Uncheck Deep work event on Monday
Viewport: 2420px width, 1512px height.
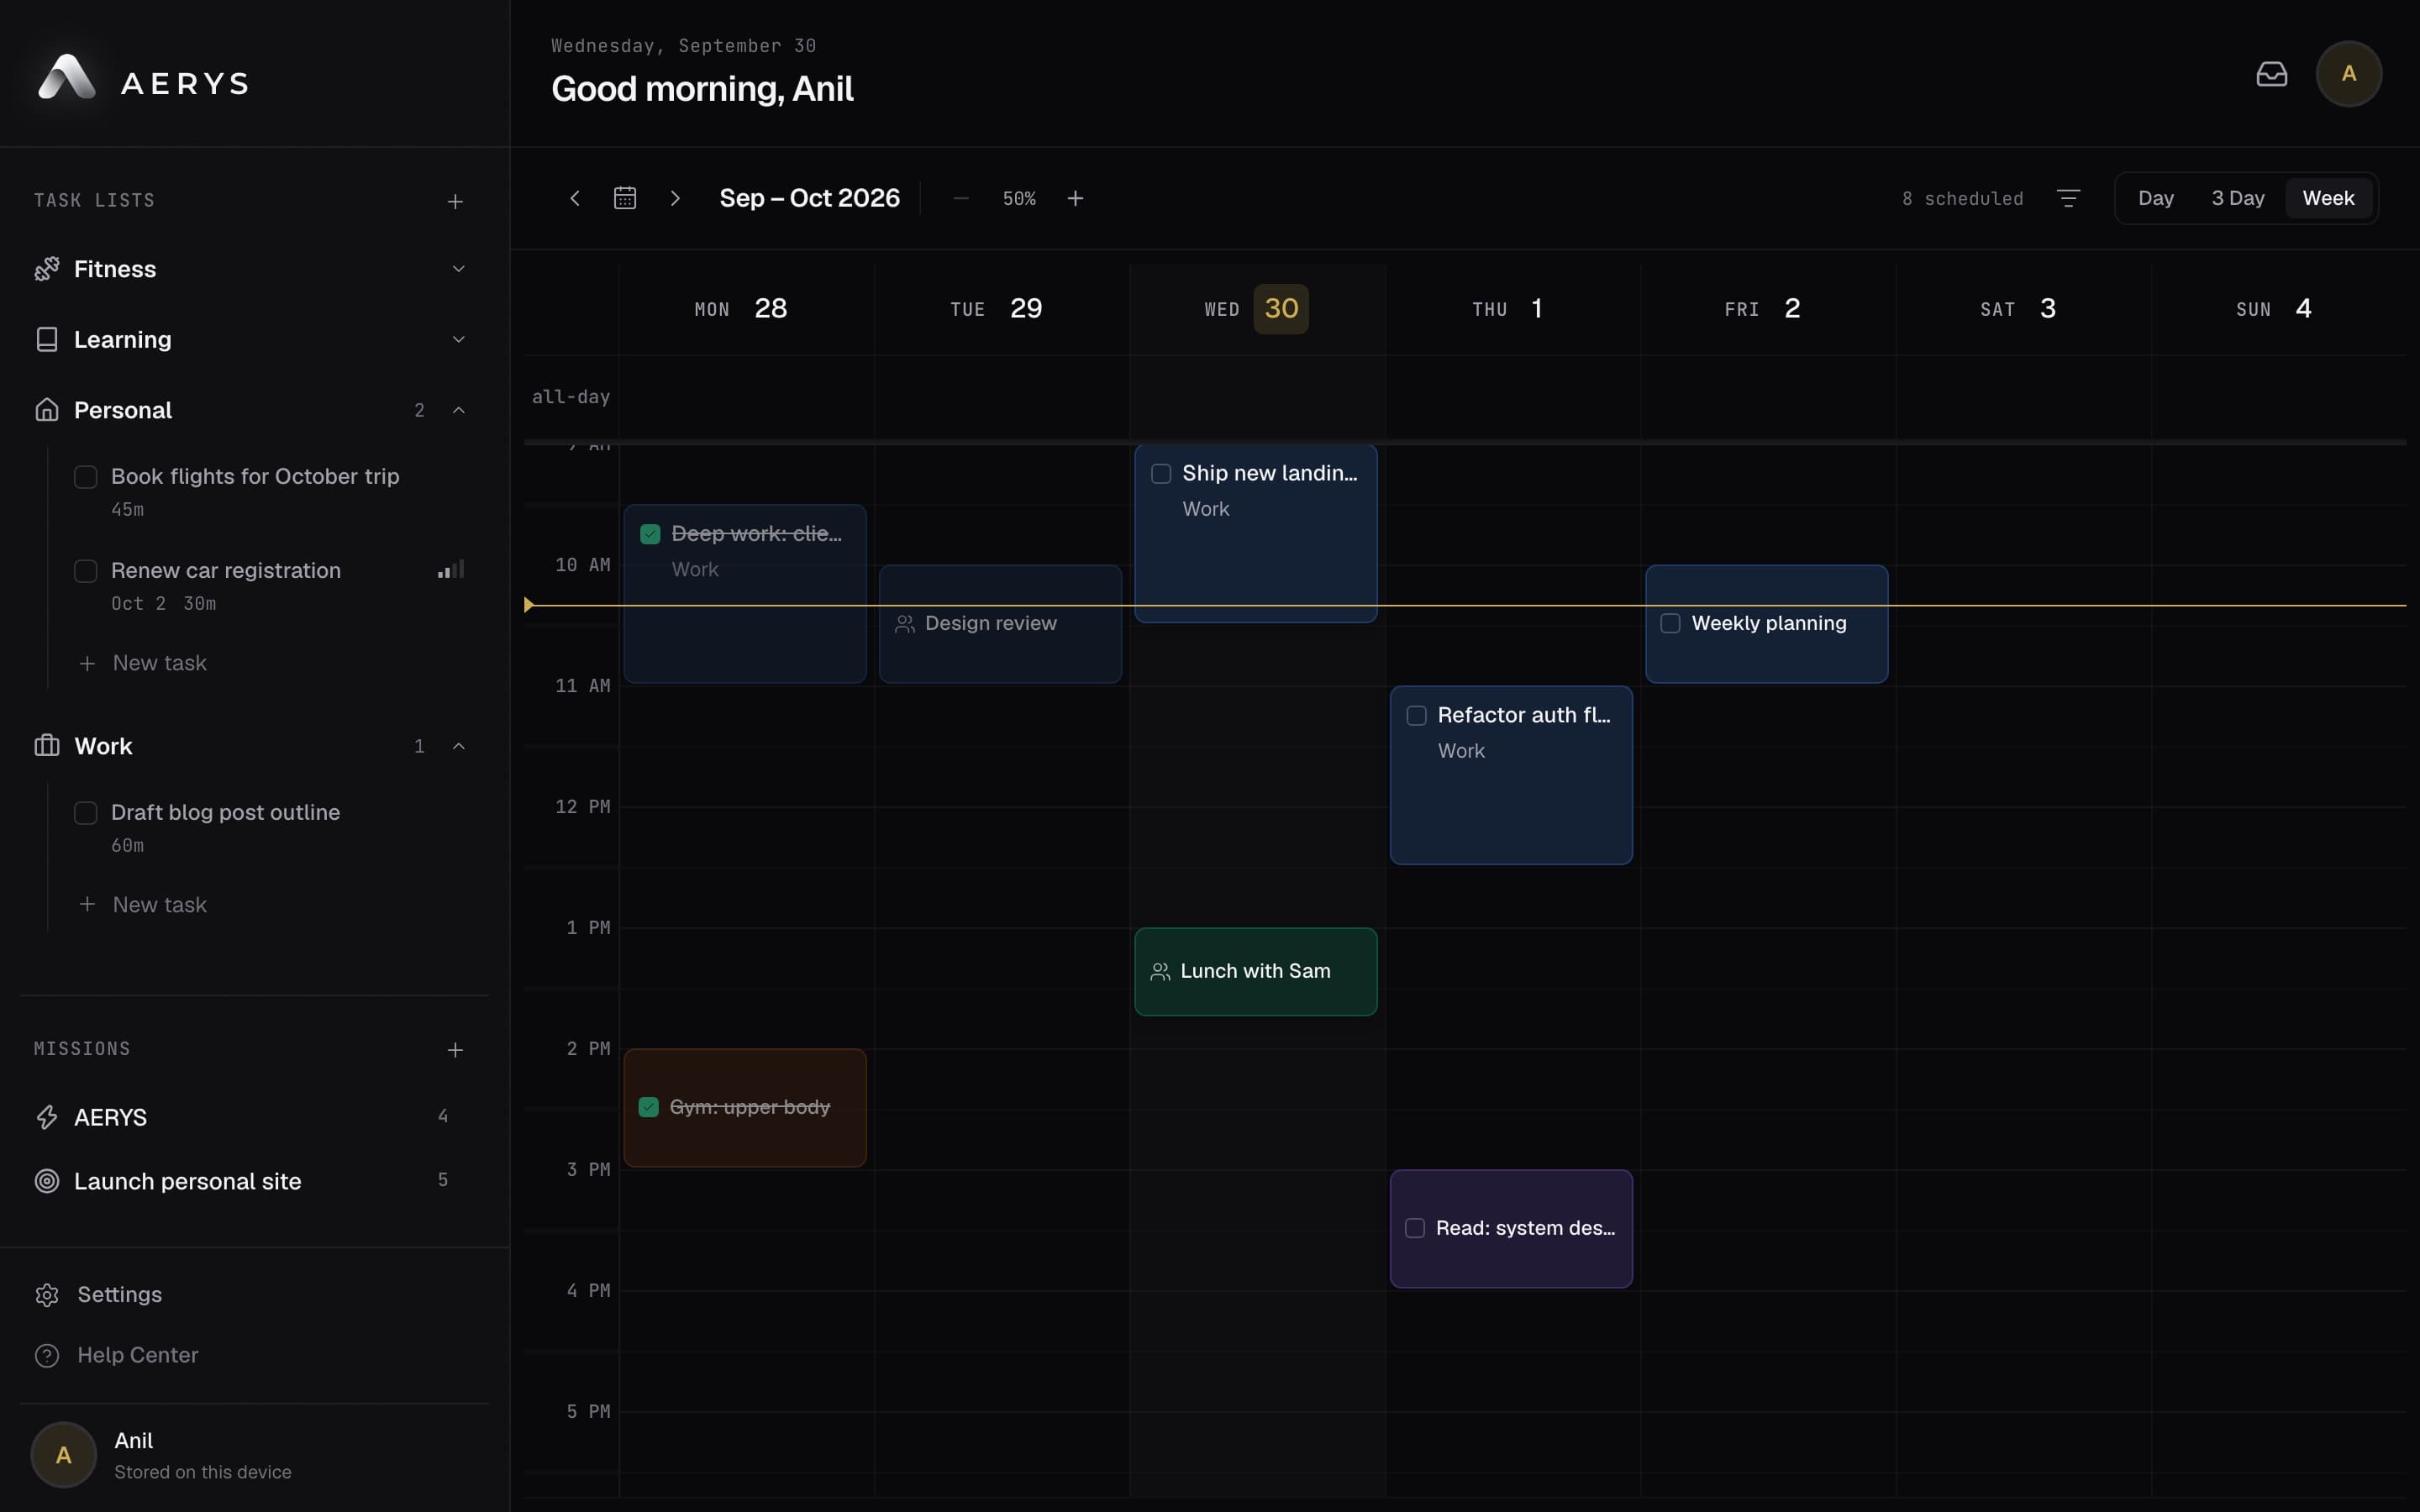point(650,534)
